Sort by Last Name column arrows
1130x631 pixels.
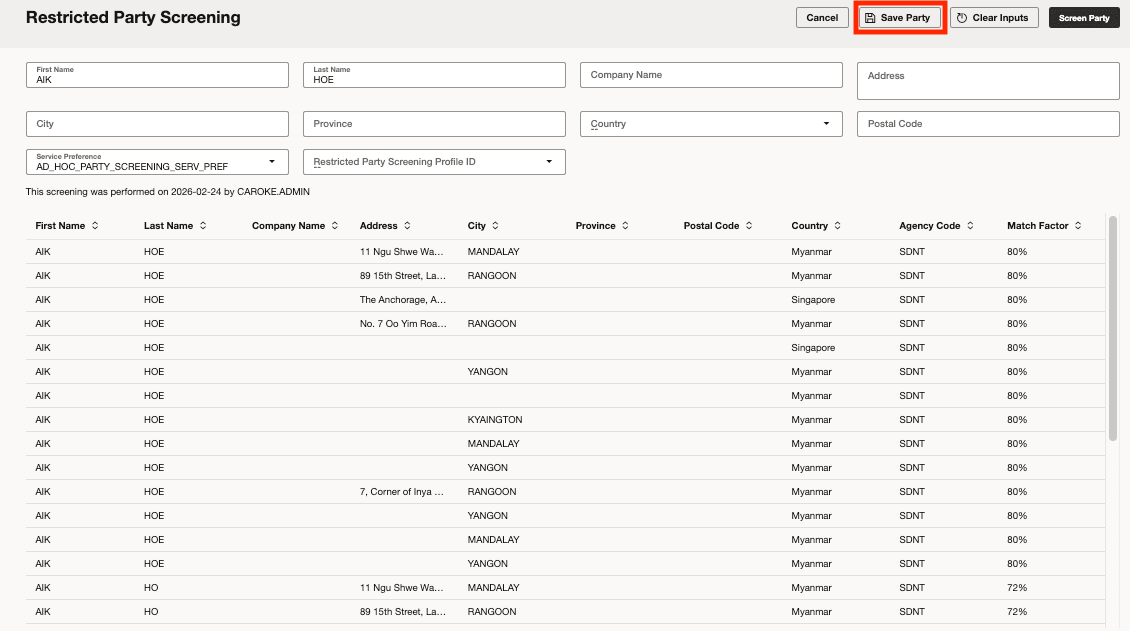pos(203,226)
